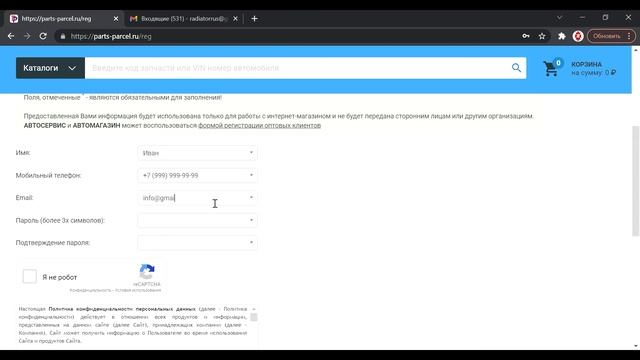This screenshot has height=360, width=640.
Task: Click the Мобильный телефон input field
Action: coord(198,175)
